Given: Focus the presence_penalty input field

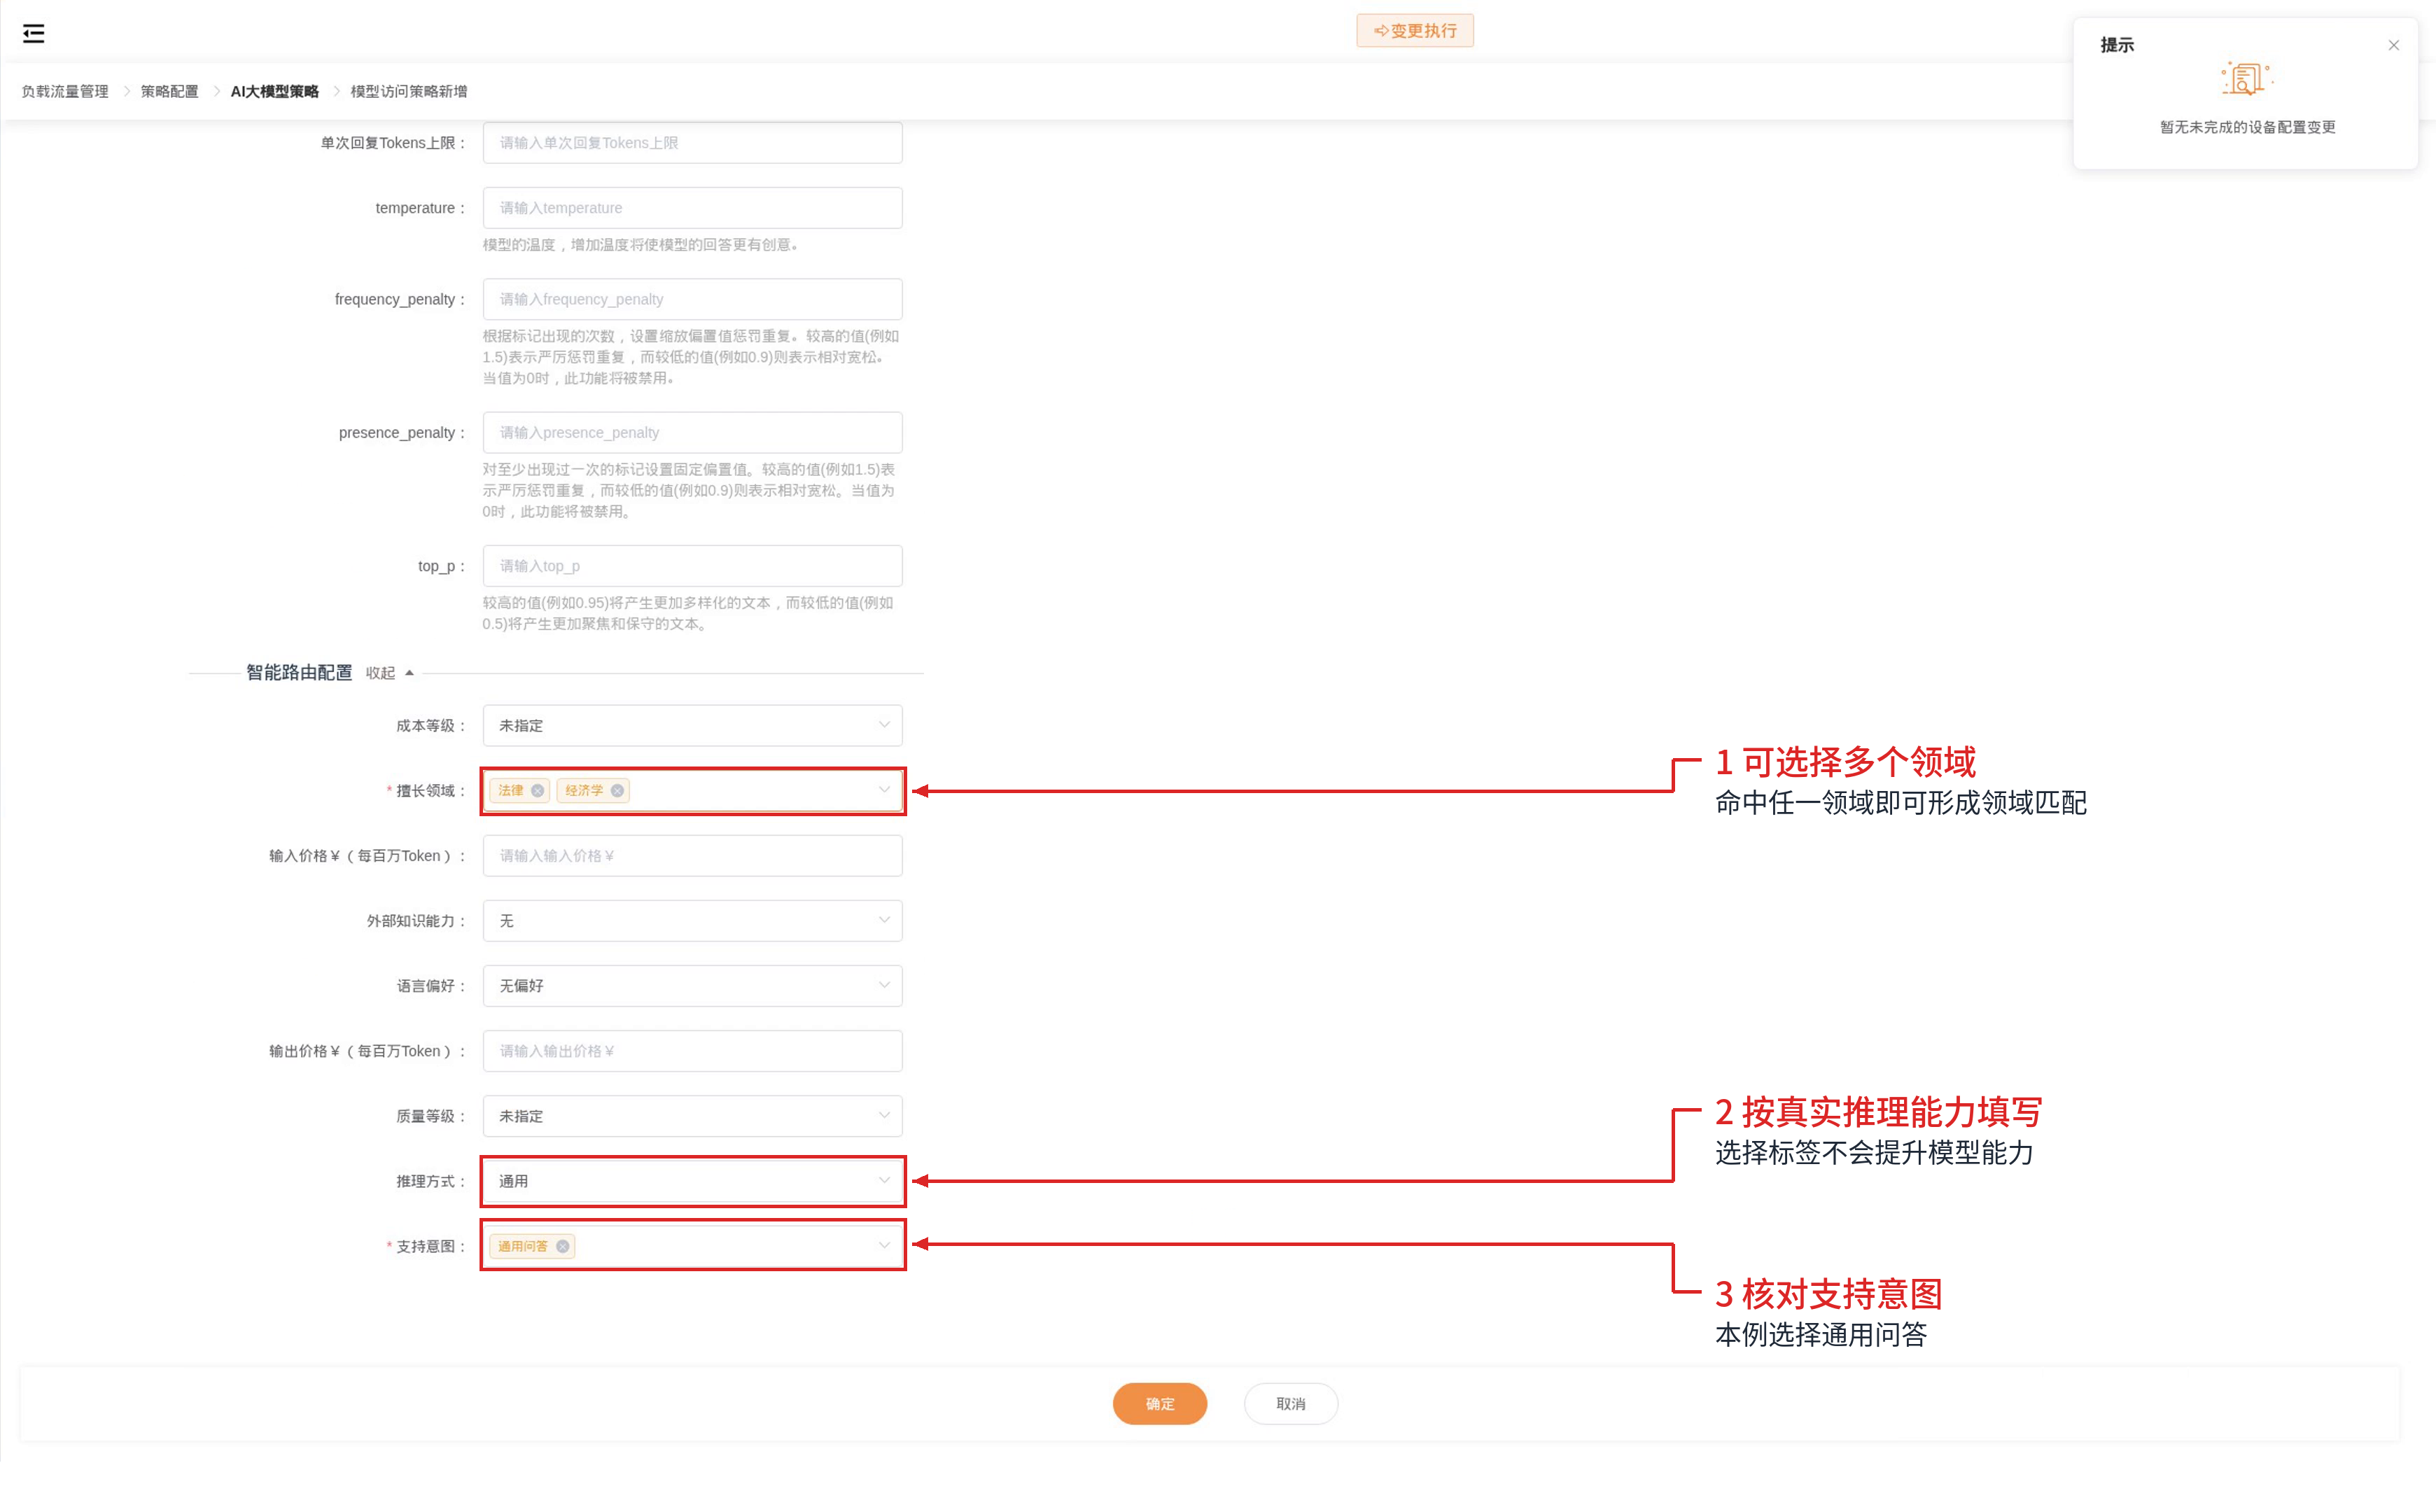Looking at the screenshot, I should (692, 432).
